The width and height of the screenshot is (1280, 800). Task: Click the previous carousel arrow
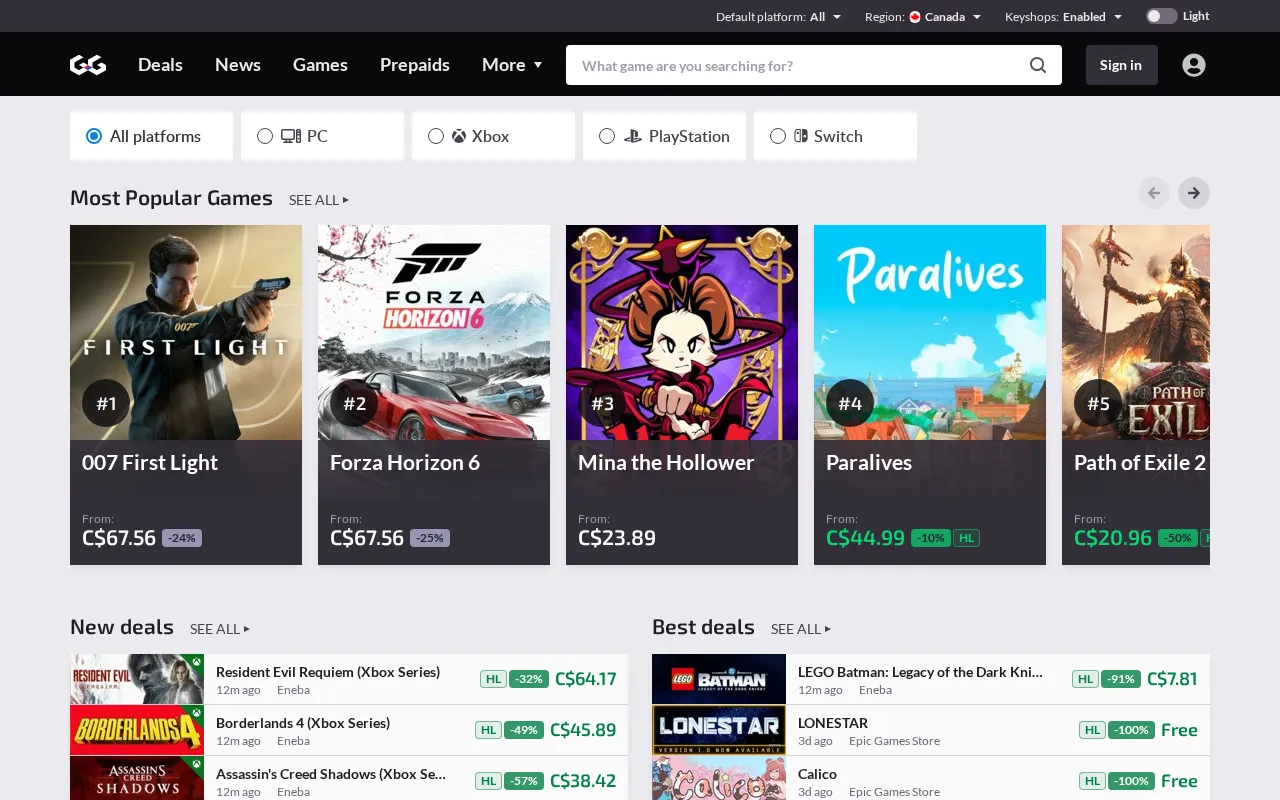1154,193
